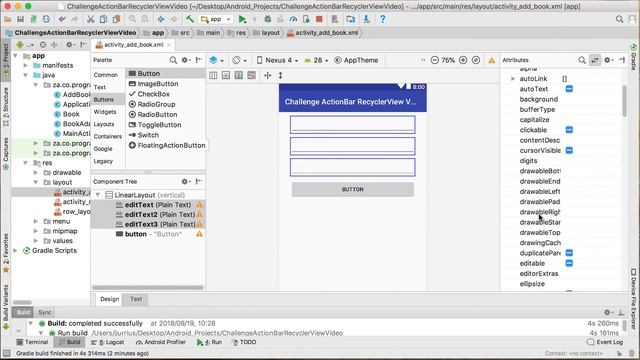
Task: Search the Palette with magnifier icon
Action: [173, 60]
